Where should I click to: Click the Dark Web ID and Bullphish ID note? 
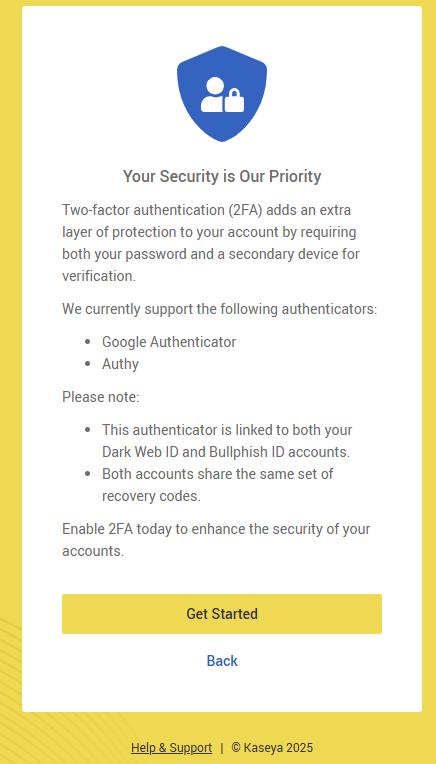(226, 441)
